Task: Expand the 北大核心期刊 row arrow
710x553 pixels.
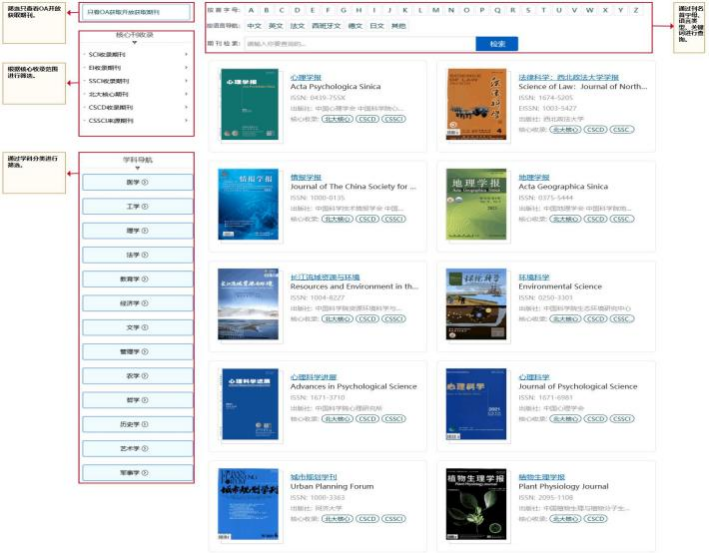Action: 186,94
